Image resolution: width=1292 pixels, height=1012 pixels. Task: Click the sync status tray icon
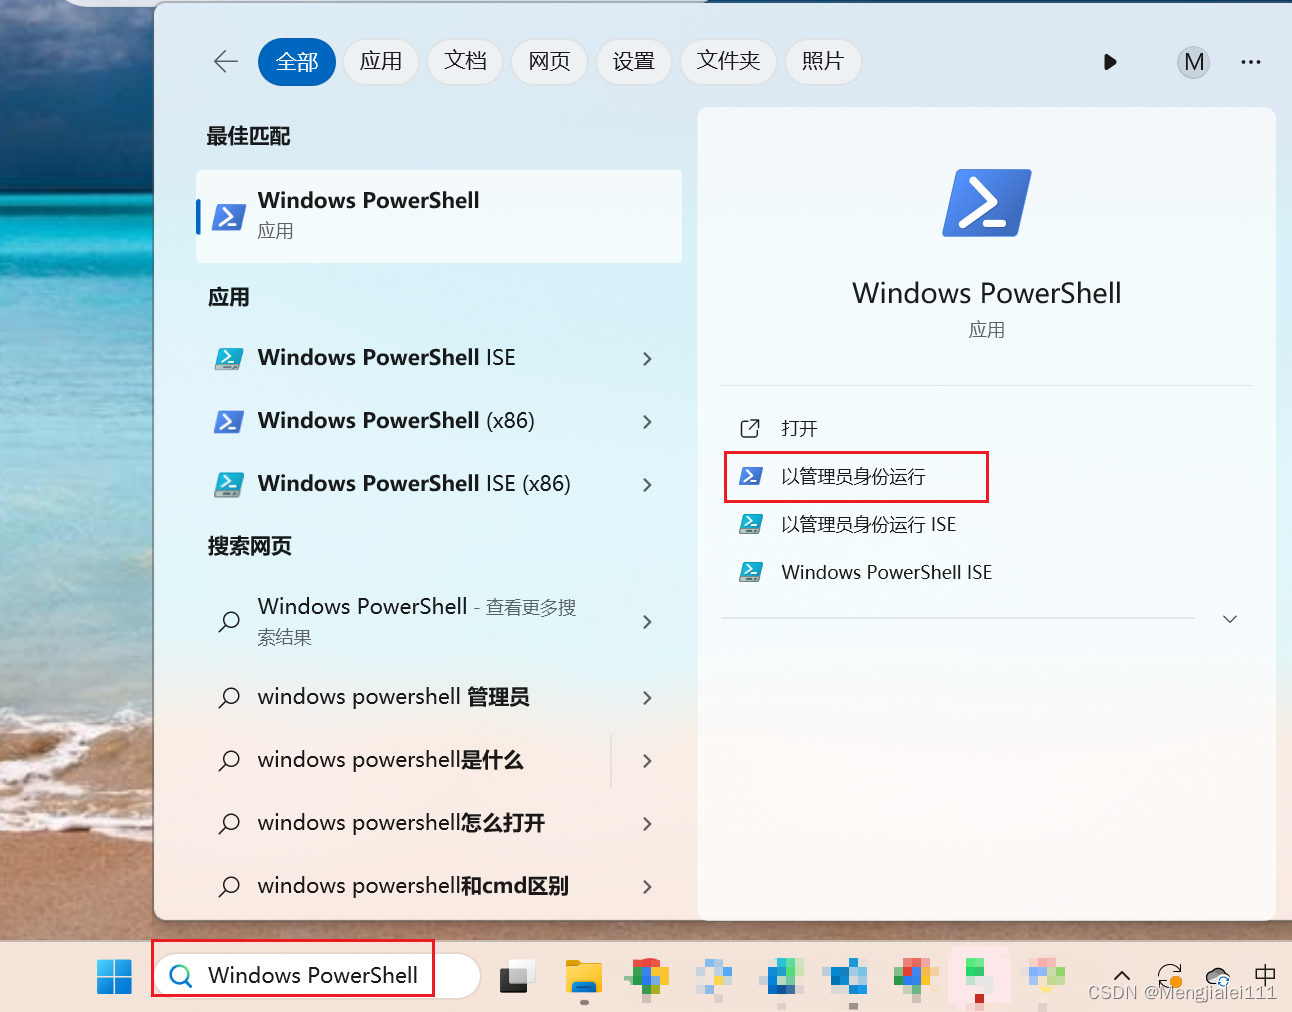tap(1169, 976)
